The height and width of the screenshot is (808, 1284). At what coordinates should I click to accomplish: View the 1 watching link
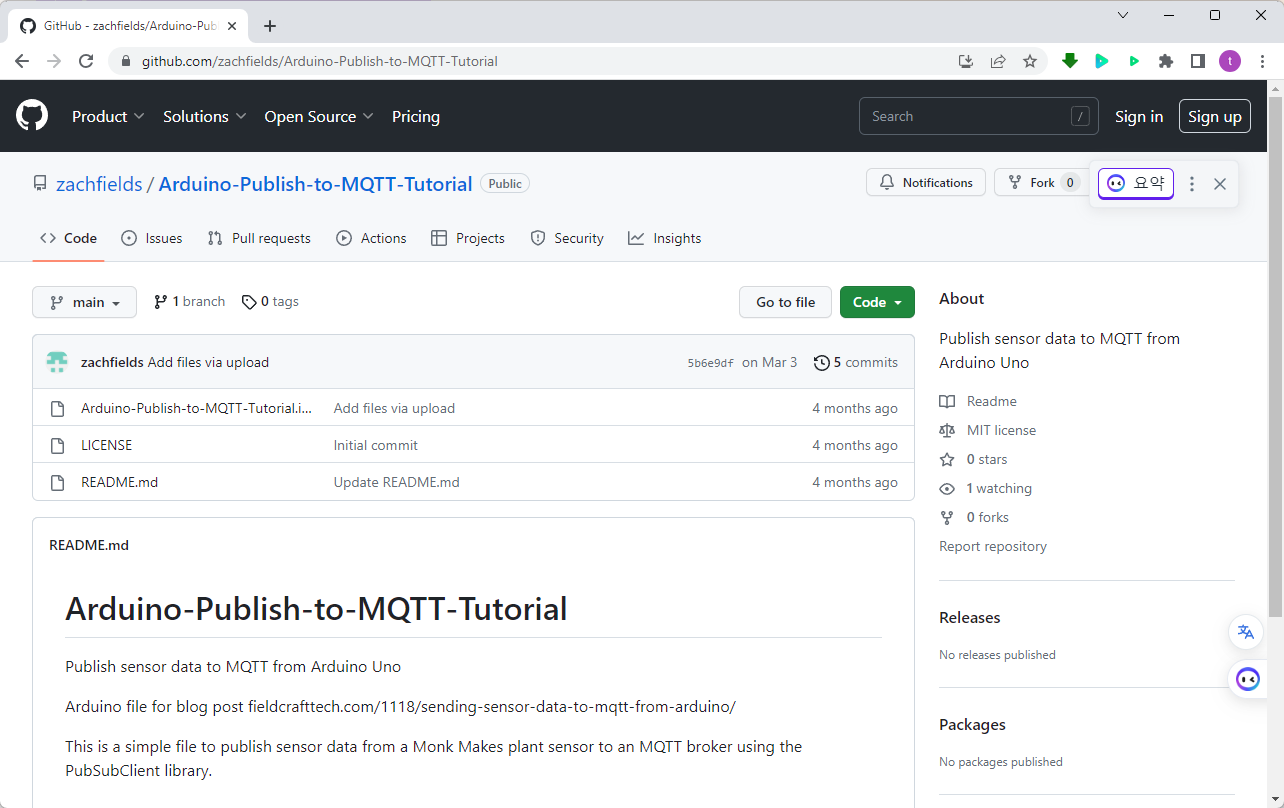pyautogui.click(x=986, y=488)
